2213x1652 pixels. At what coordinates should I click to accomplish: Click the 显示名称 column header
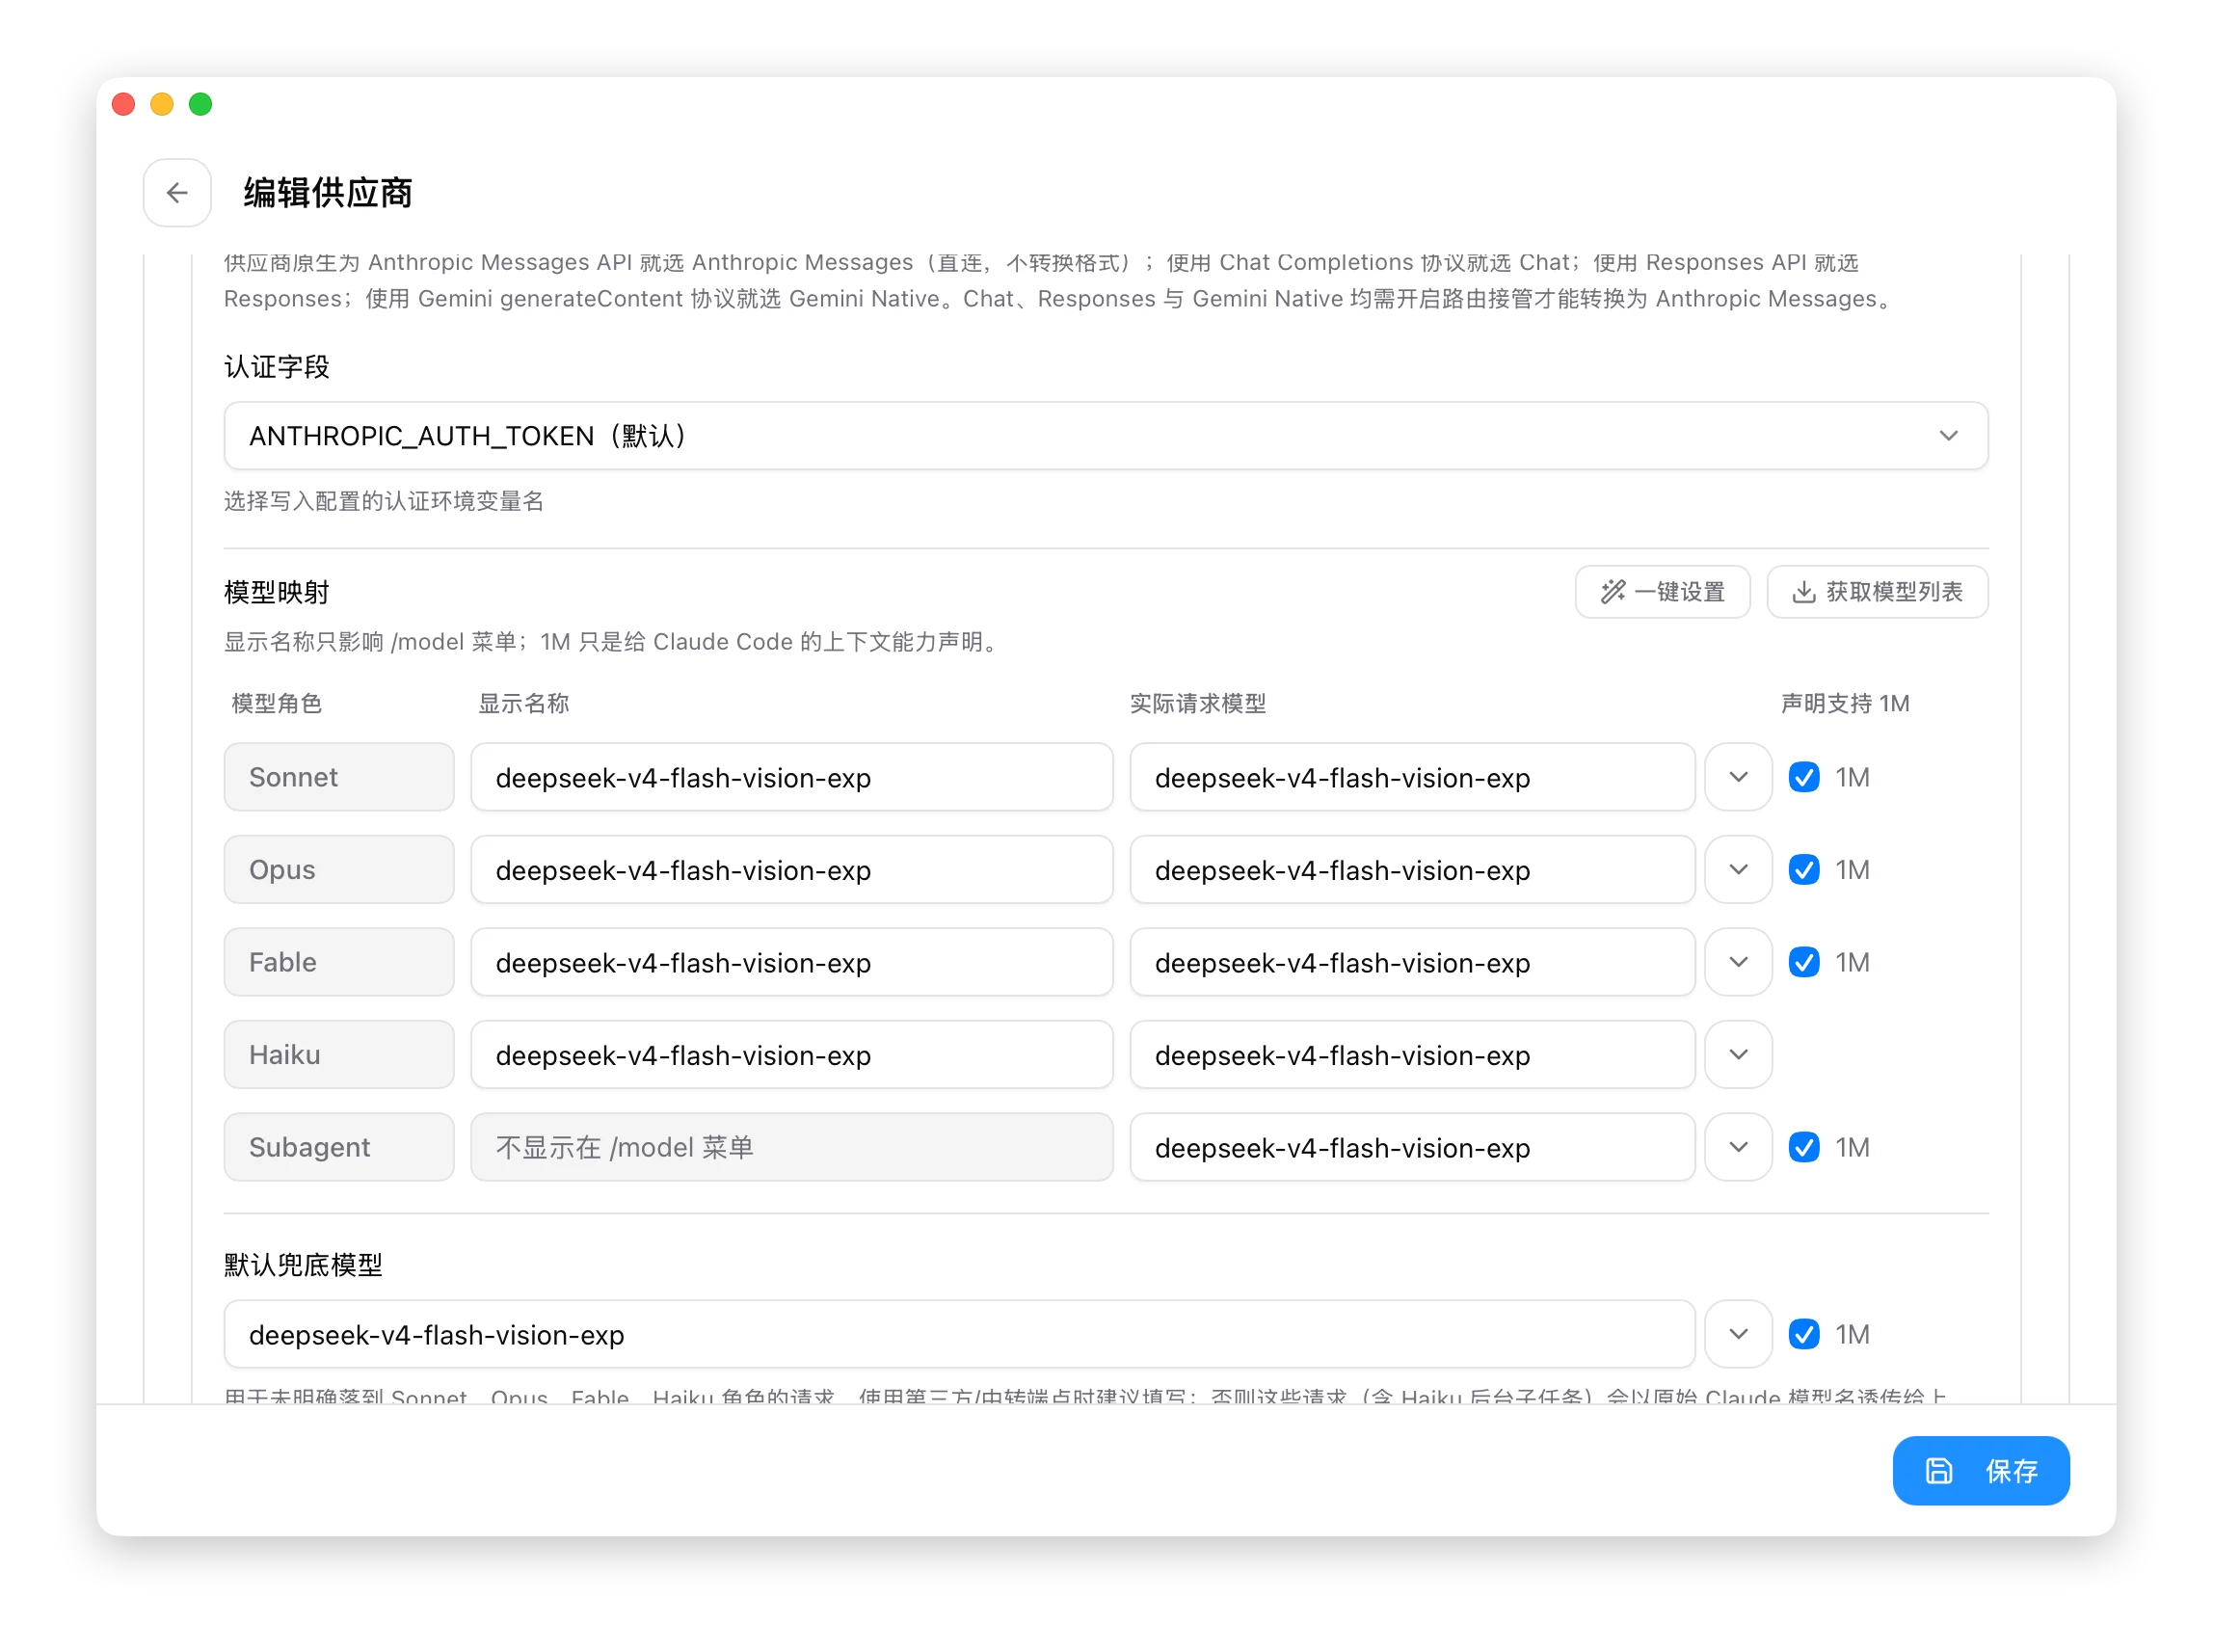pyautogui.click(x=524, y=704)
